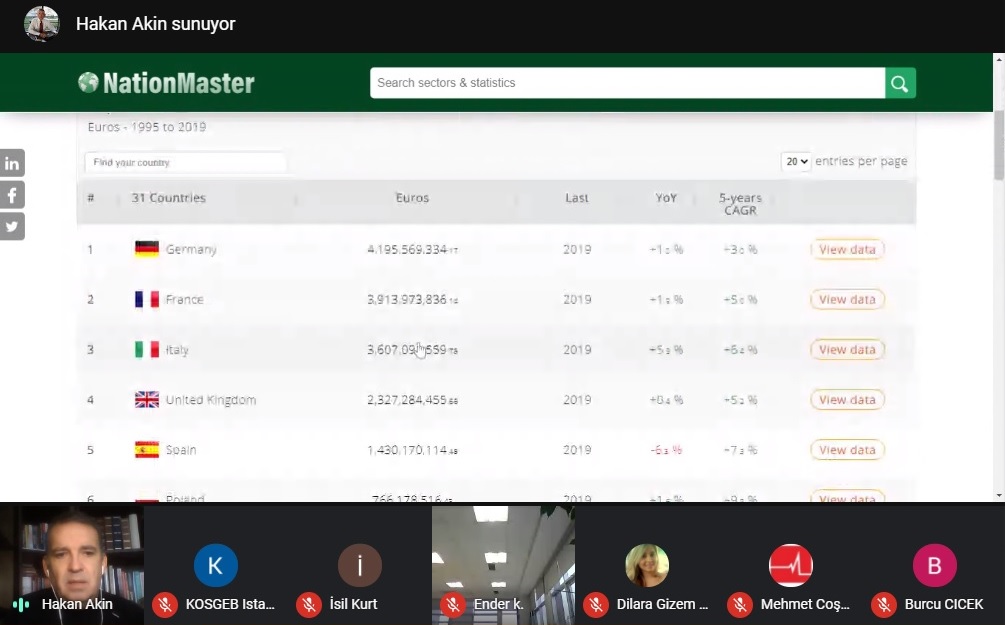
Task: Sort table by YoY column header
Action: tap(665, 198)
